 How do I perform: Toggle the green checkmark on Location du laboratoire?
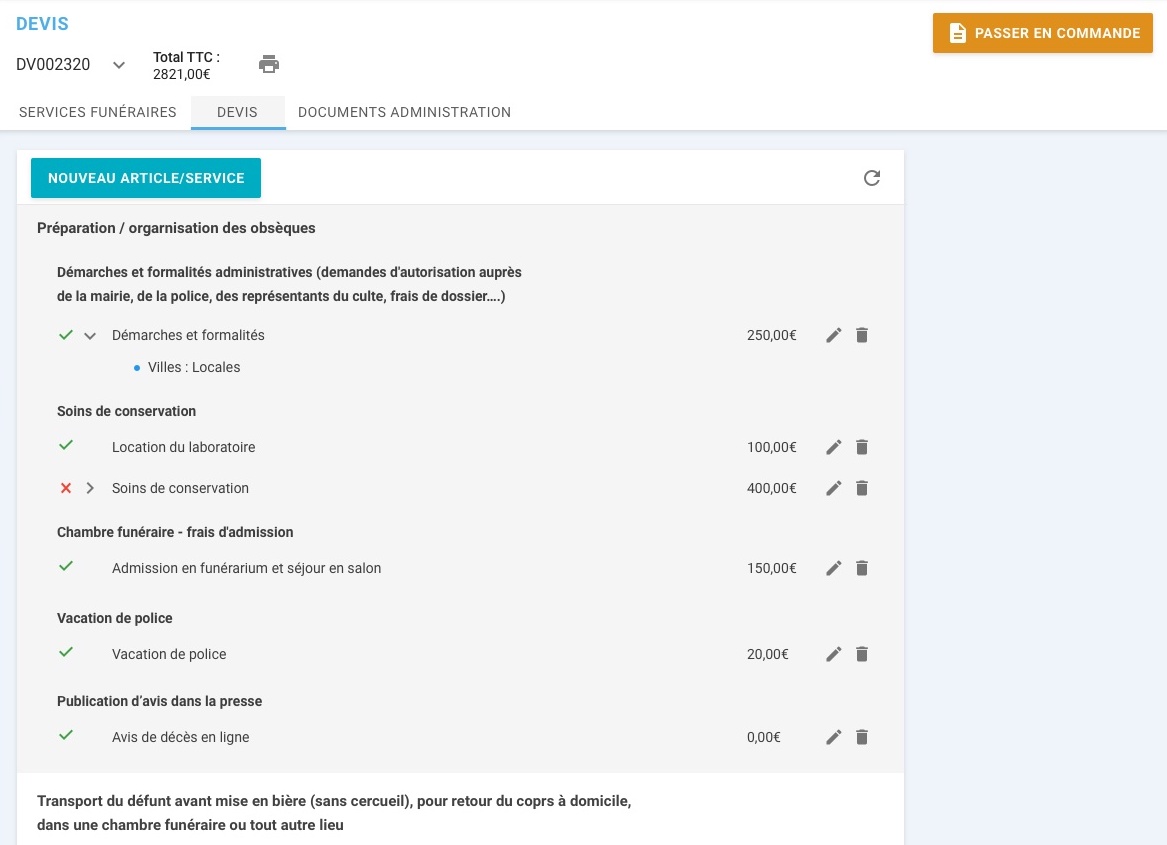click(66, 447)
